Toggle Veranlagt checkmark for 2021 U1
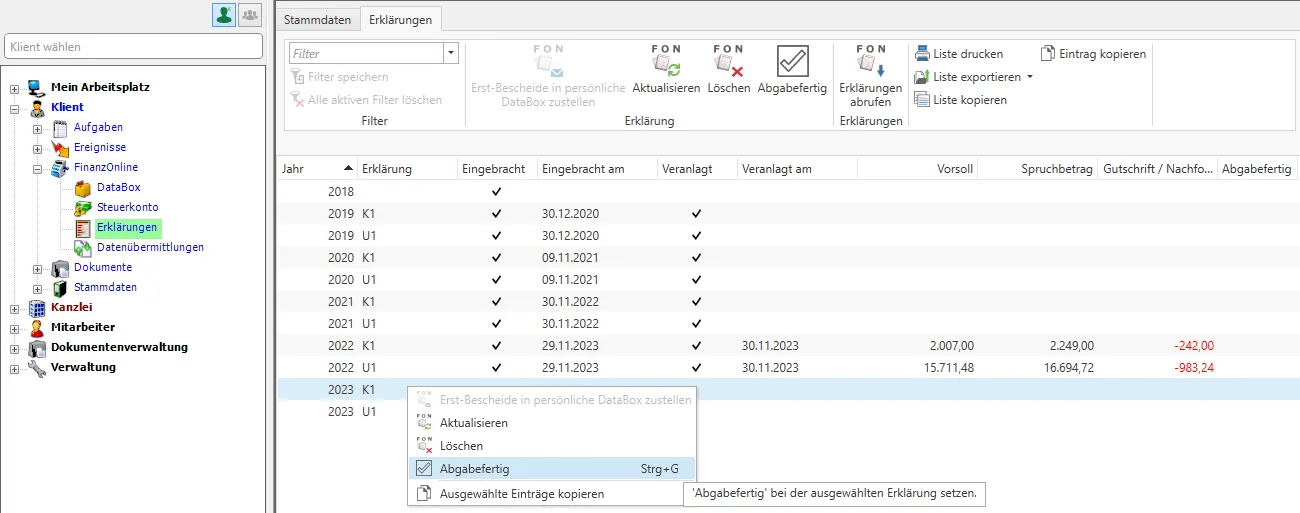 pos(697,323)
